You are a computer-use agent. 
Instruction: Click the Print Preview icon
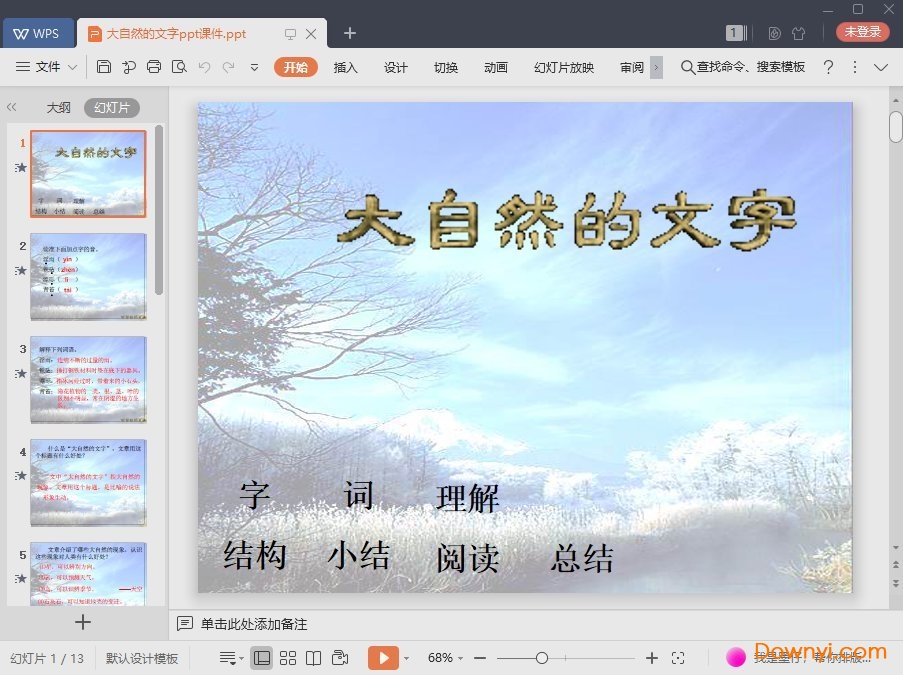coord(180,67)
